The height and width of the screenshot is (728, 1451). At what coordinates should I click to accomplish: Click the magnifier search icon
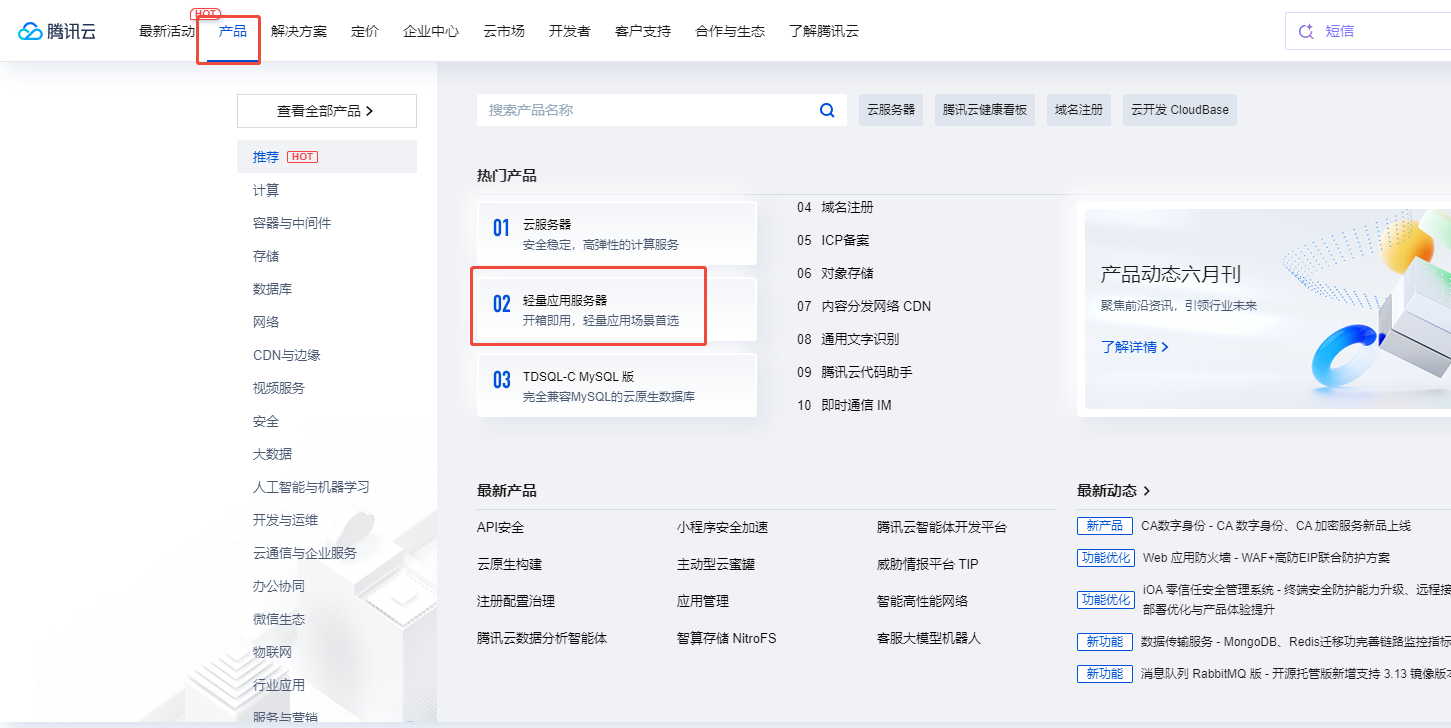[x=827, y=110]
